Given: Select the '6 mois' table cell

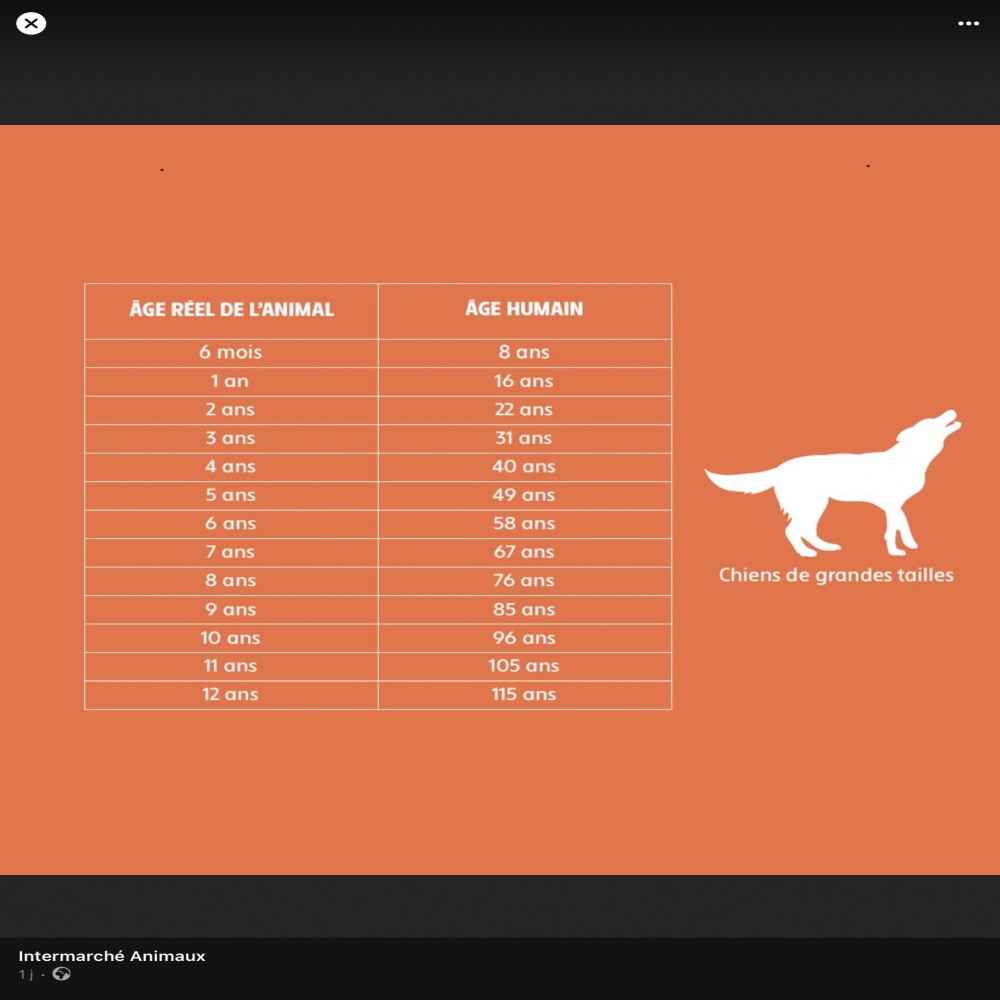Looking at the screenshot, I should tap(232, 353).
